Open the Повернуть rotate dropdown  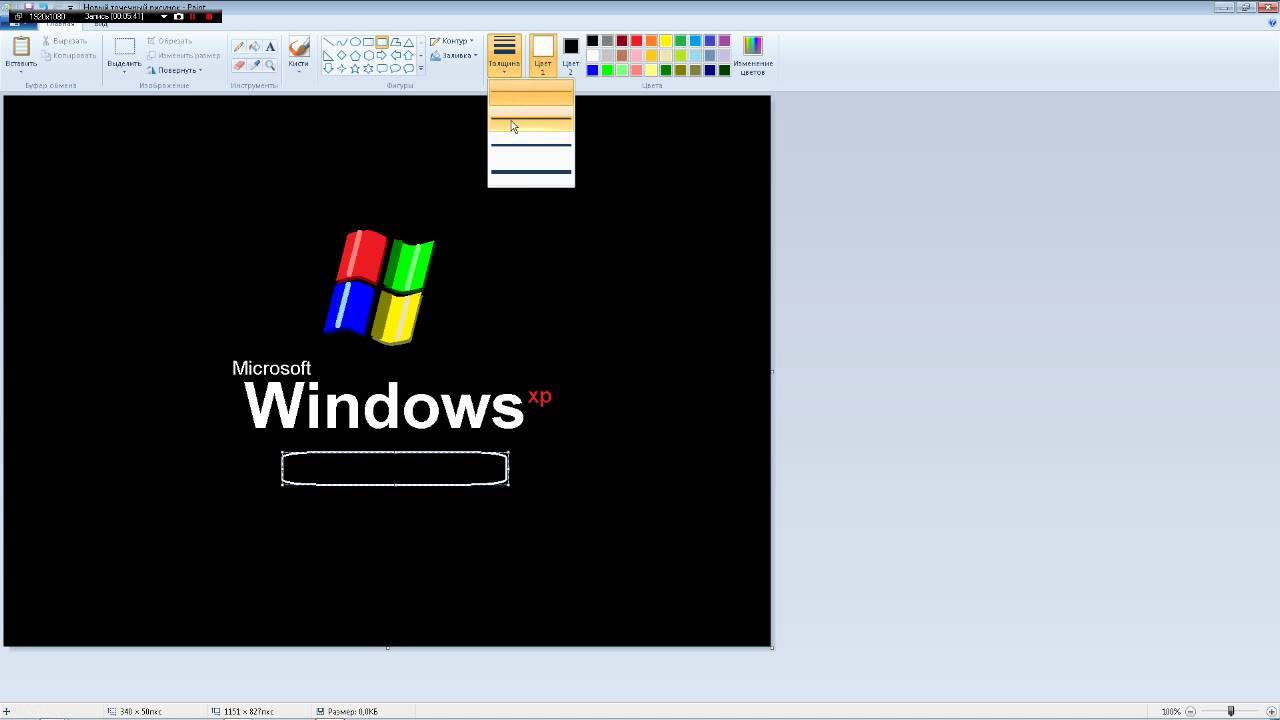[x=175, y=70]
